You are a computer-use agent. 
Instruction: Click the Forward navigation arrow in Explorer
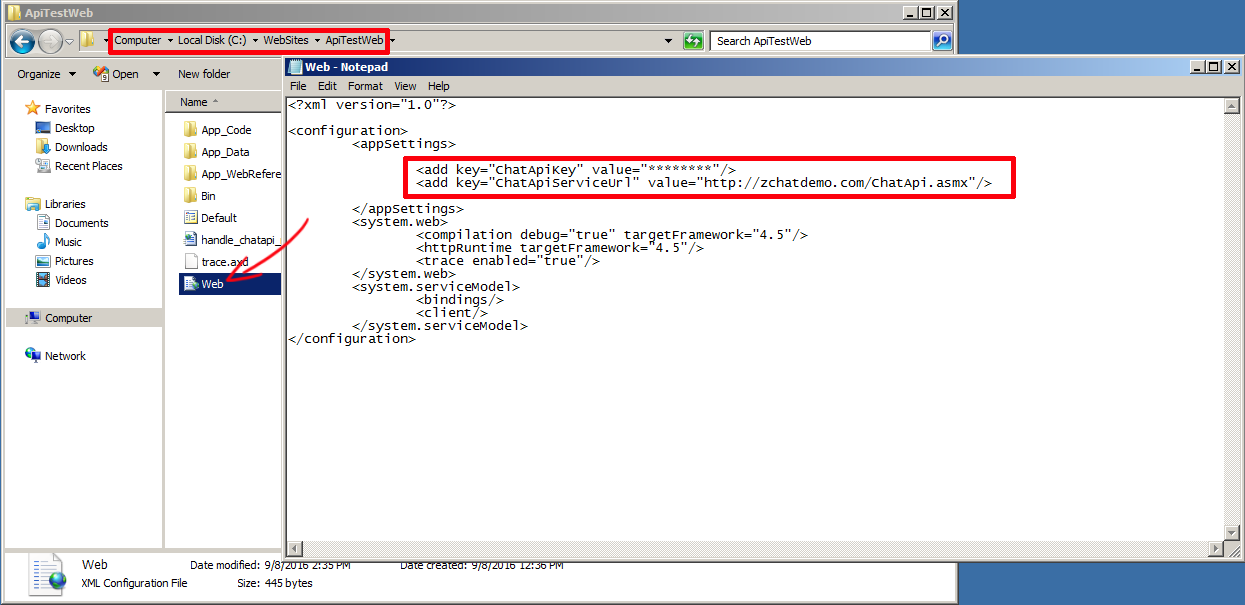pos(50,41)
